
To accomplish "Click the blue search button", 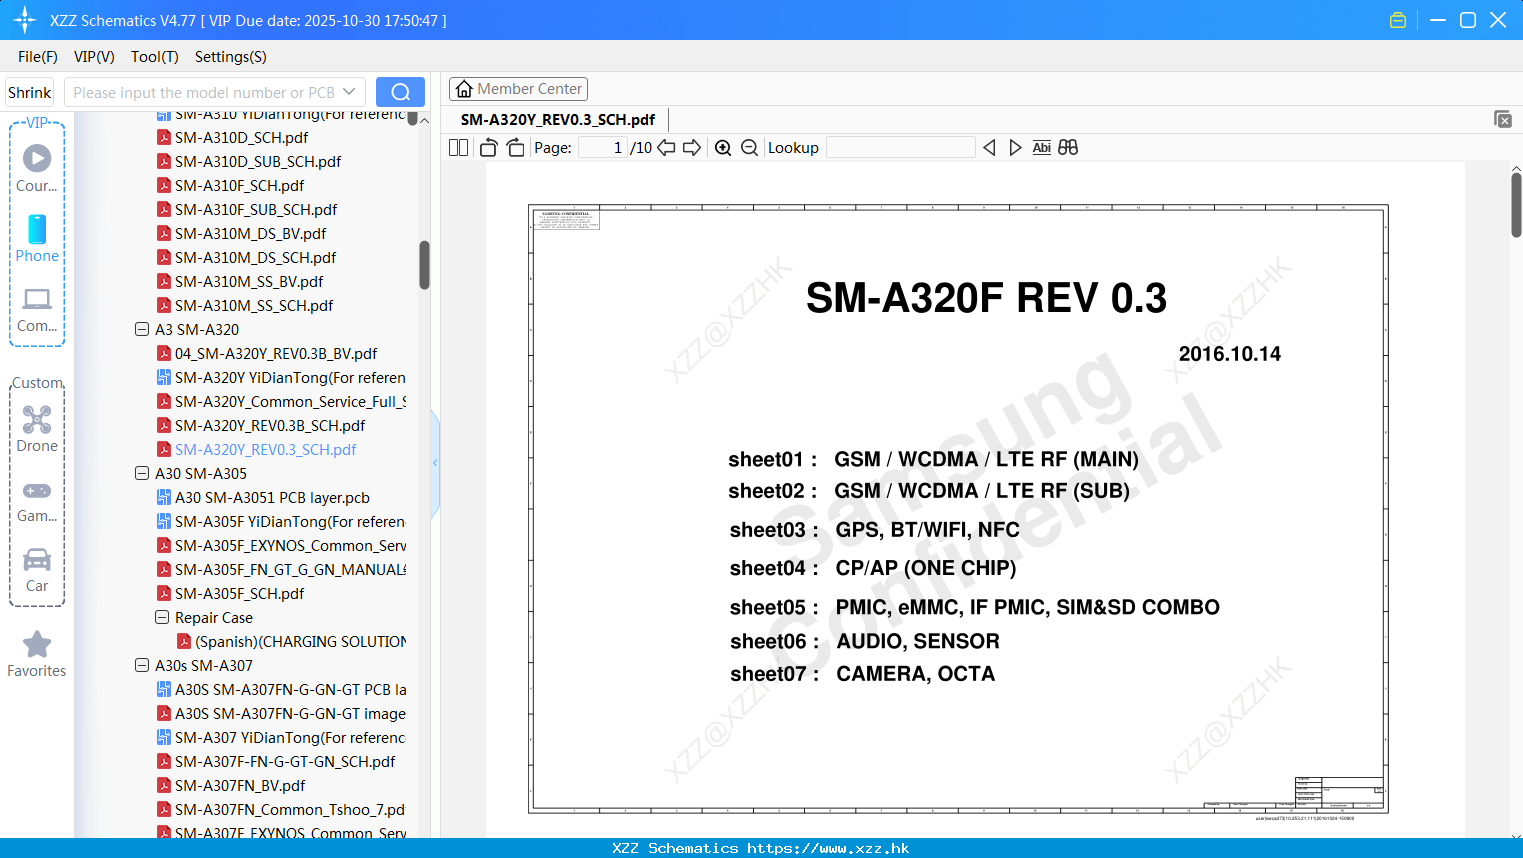I will coord(400,92).
